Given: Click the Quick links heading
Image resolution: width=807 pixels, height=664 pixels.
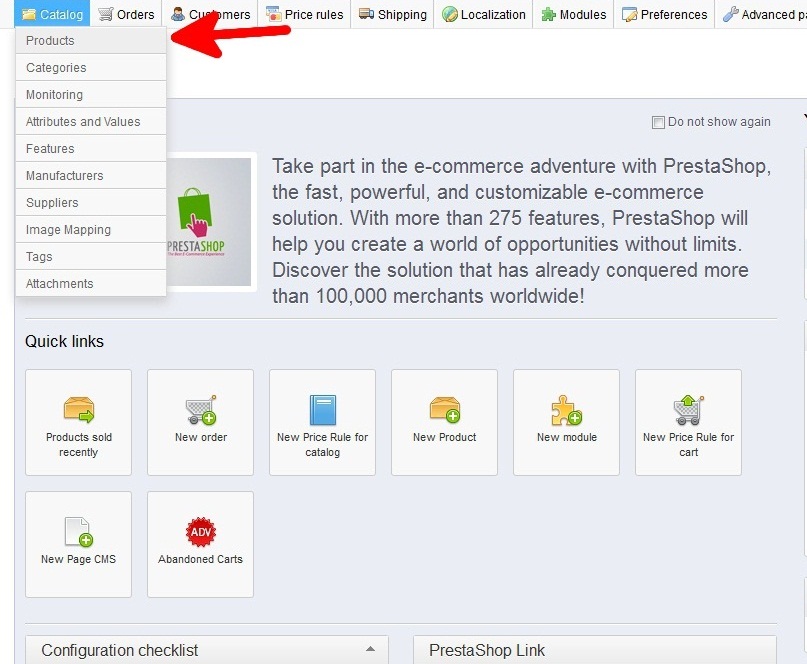Looking at the screenshot, I should (x=64, y=341).
